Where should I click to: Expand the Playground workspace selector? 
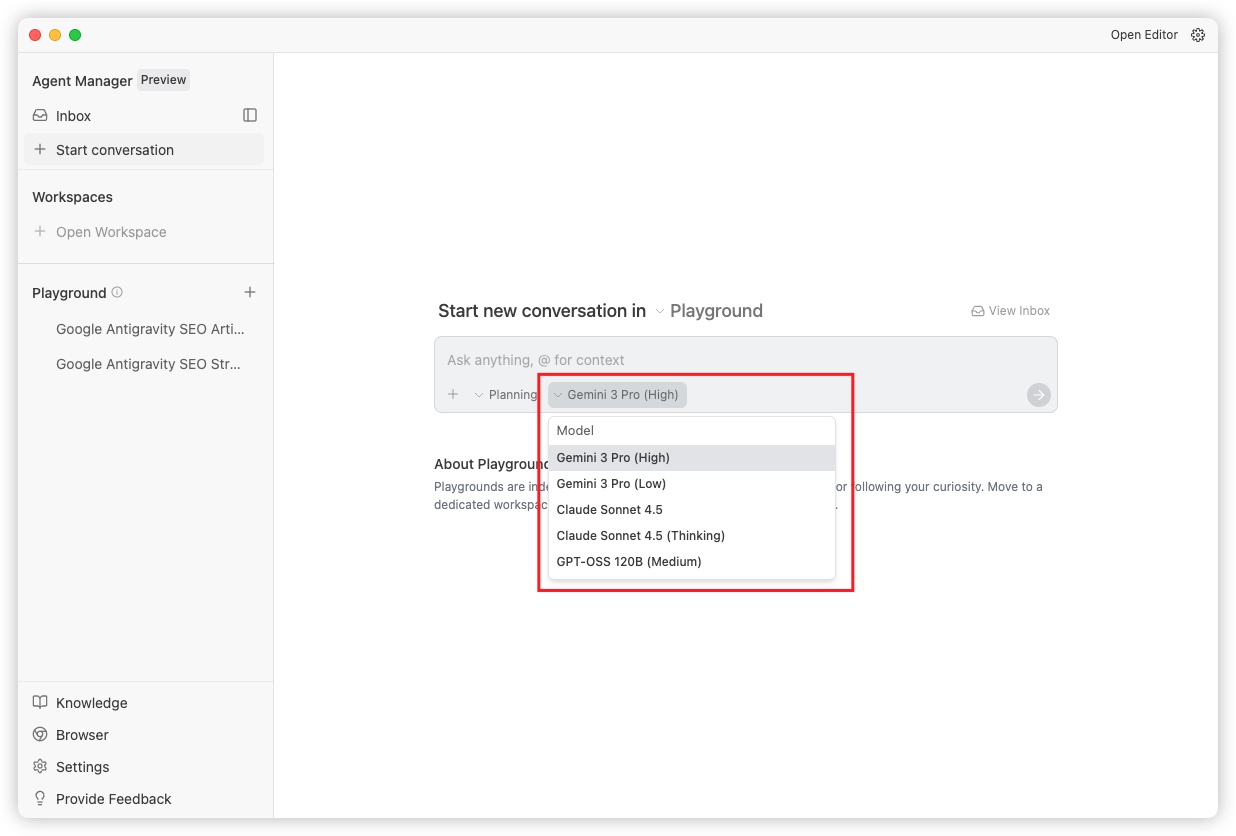[x=708, y=311]
